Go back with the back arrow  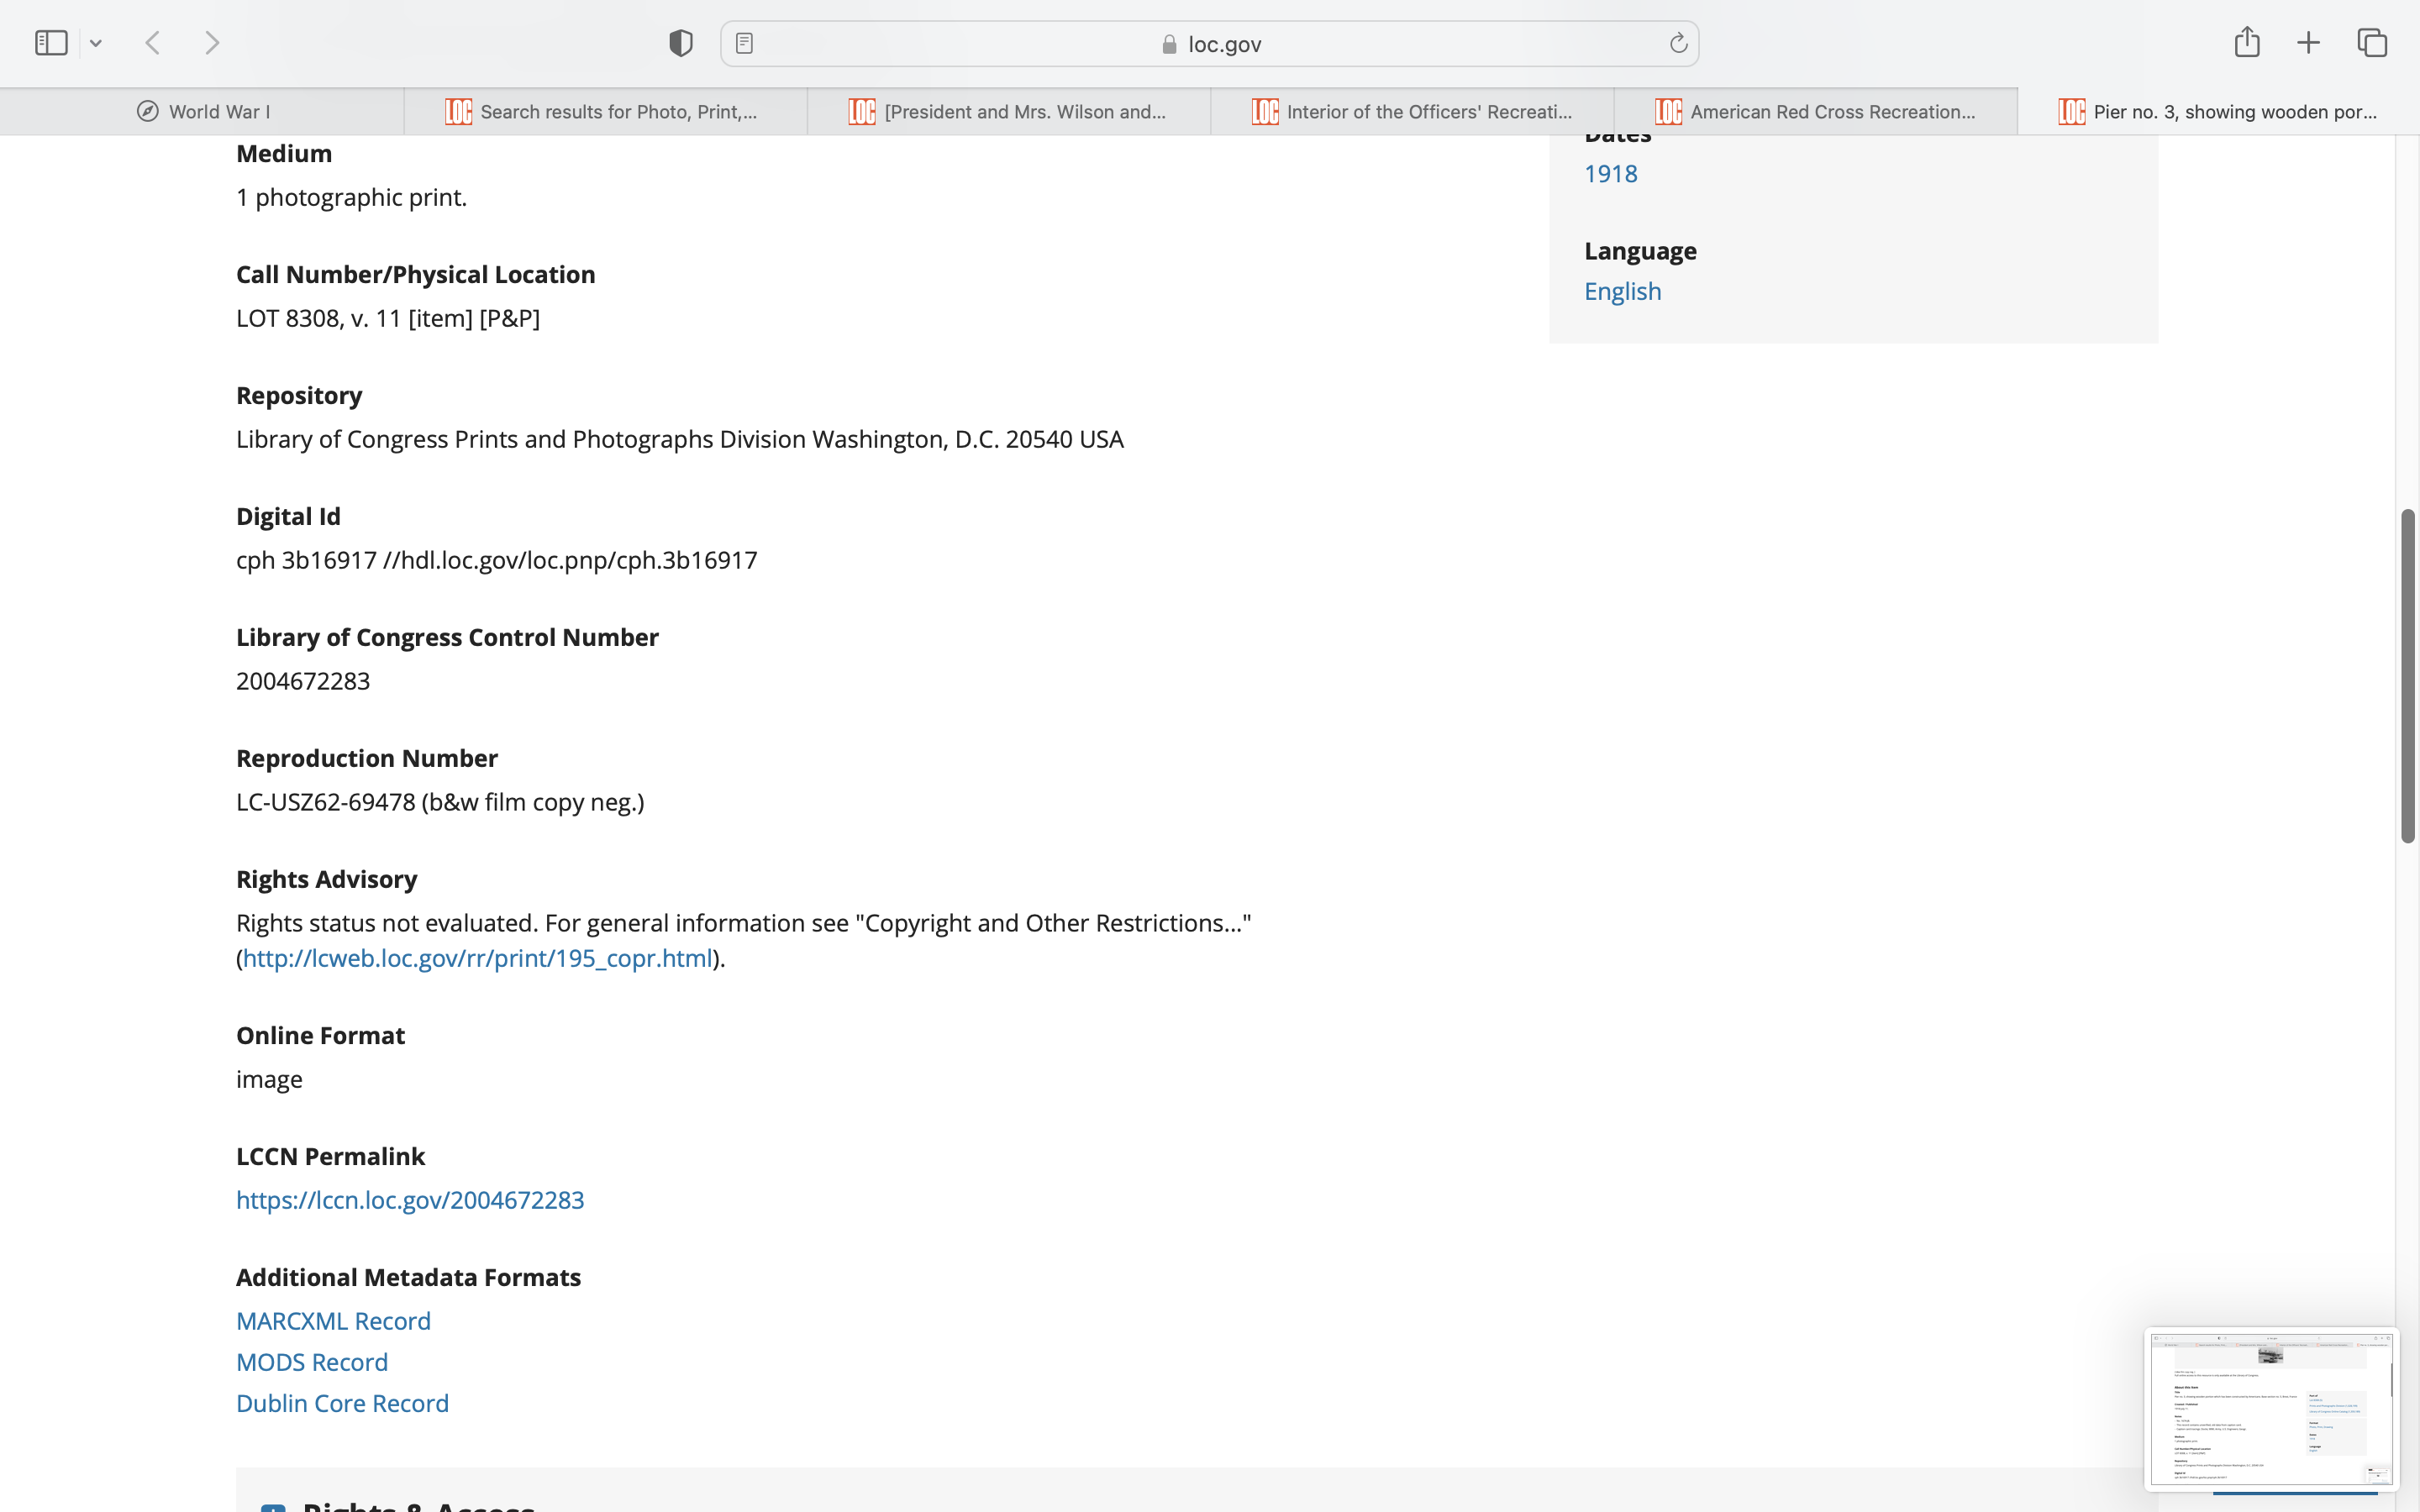pos(153,43)
